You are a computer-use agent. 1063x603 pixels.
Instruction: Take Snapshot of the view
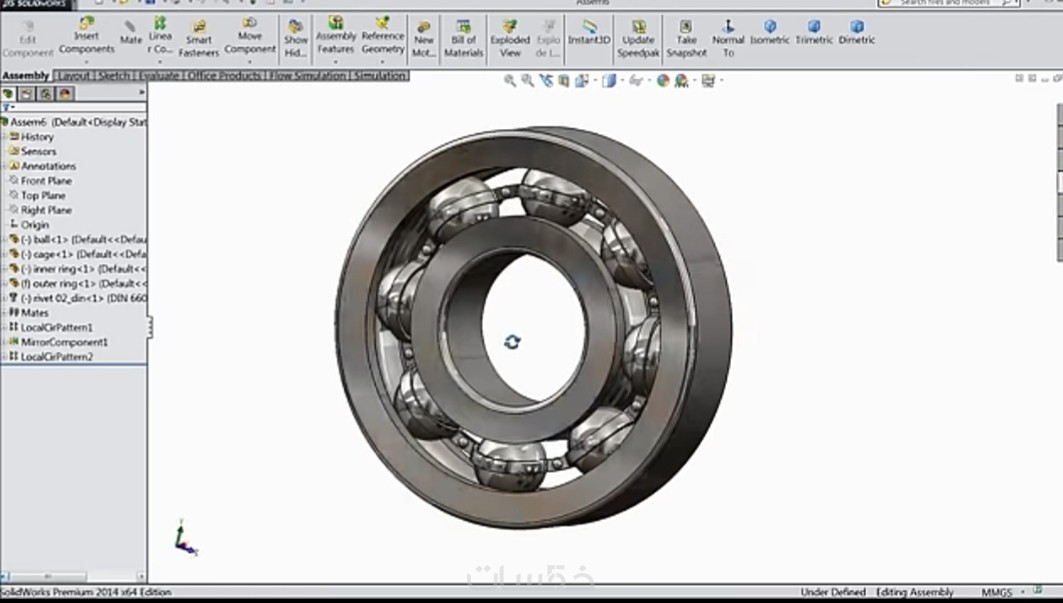coord(686,39)
